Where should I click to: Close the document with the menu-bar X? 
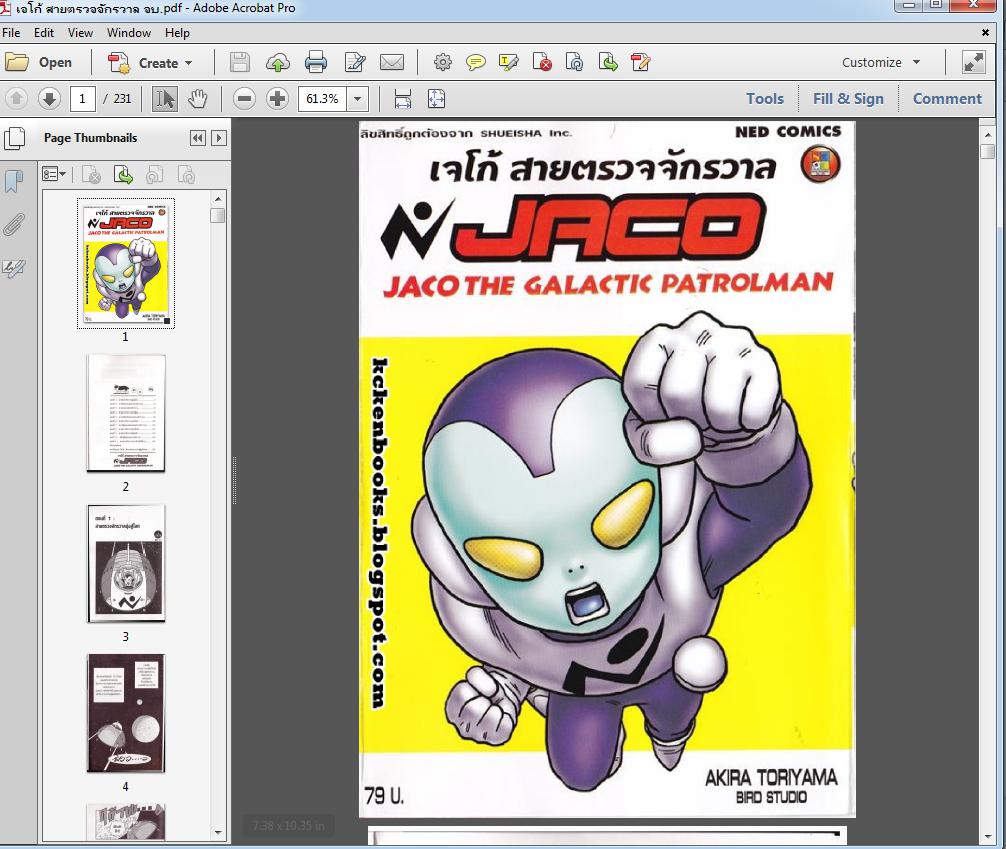tap(985, 32)
